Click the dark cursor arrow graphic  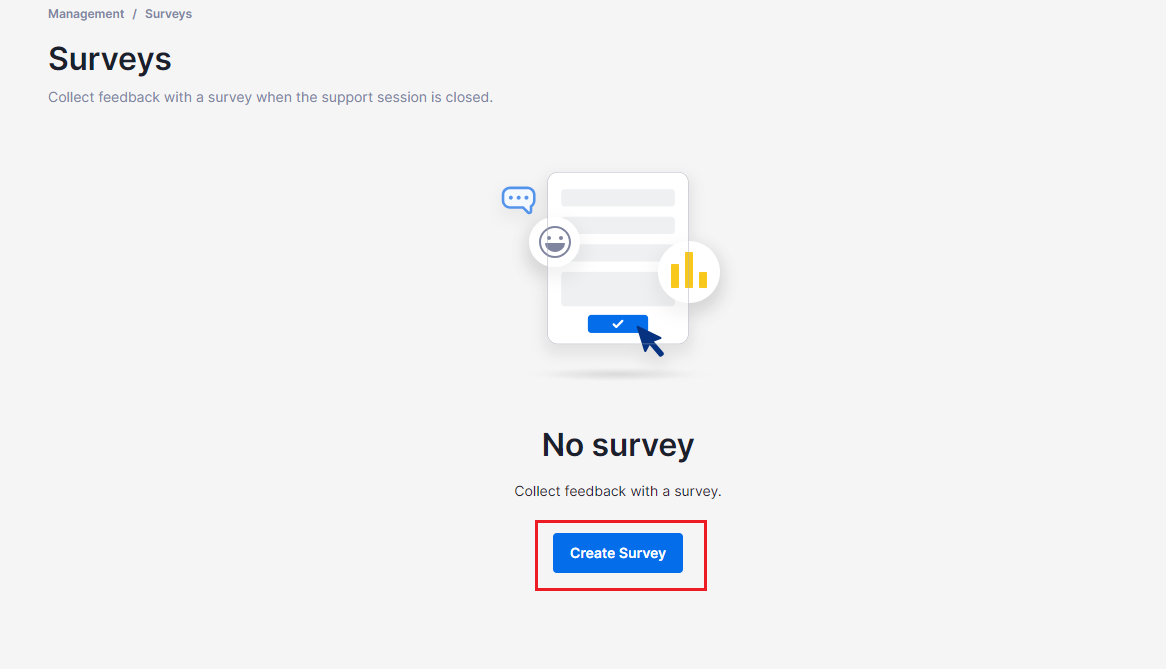[x=650, y=340]
